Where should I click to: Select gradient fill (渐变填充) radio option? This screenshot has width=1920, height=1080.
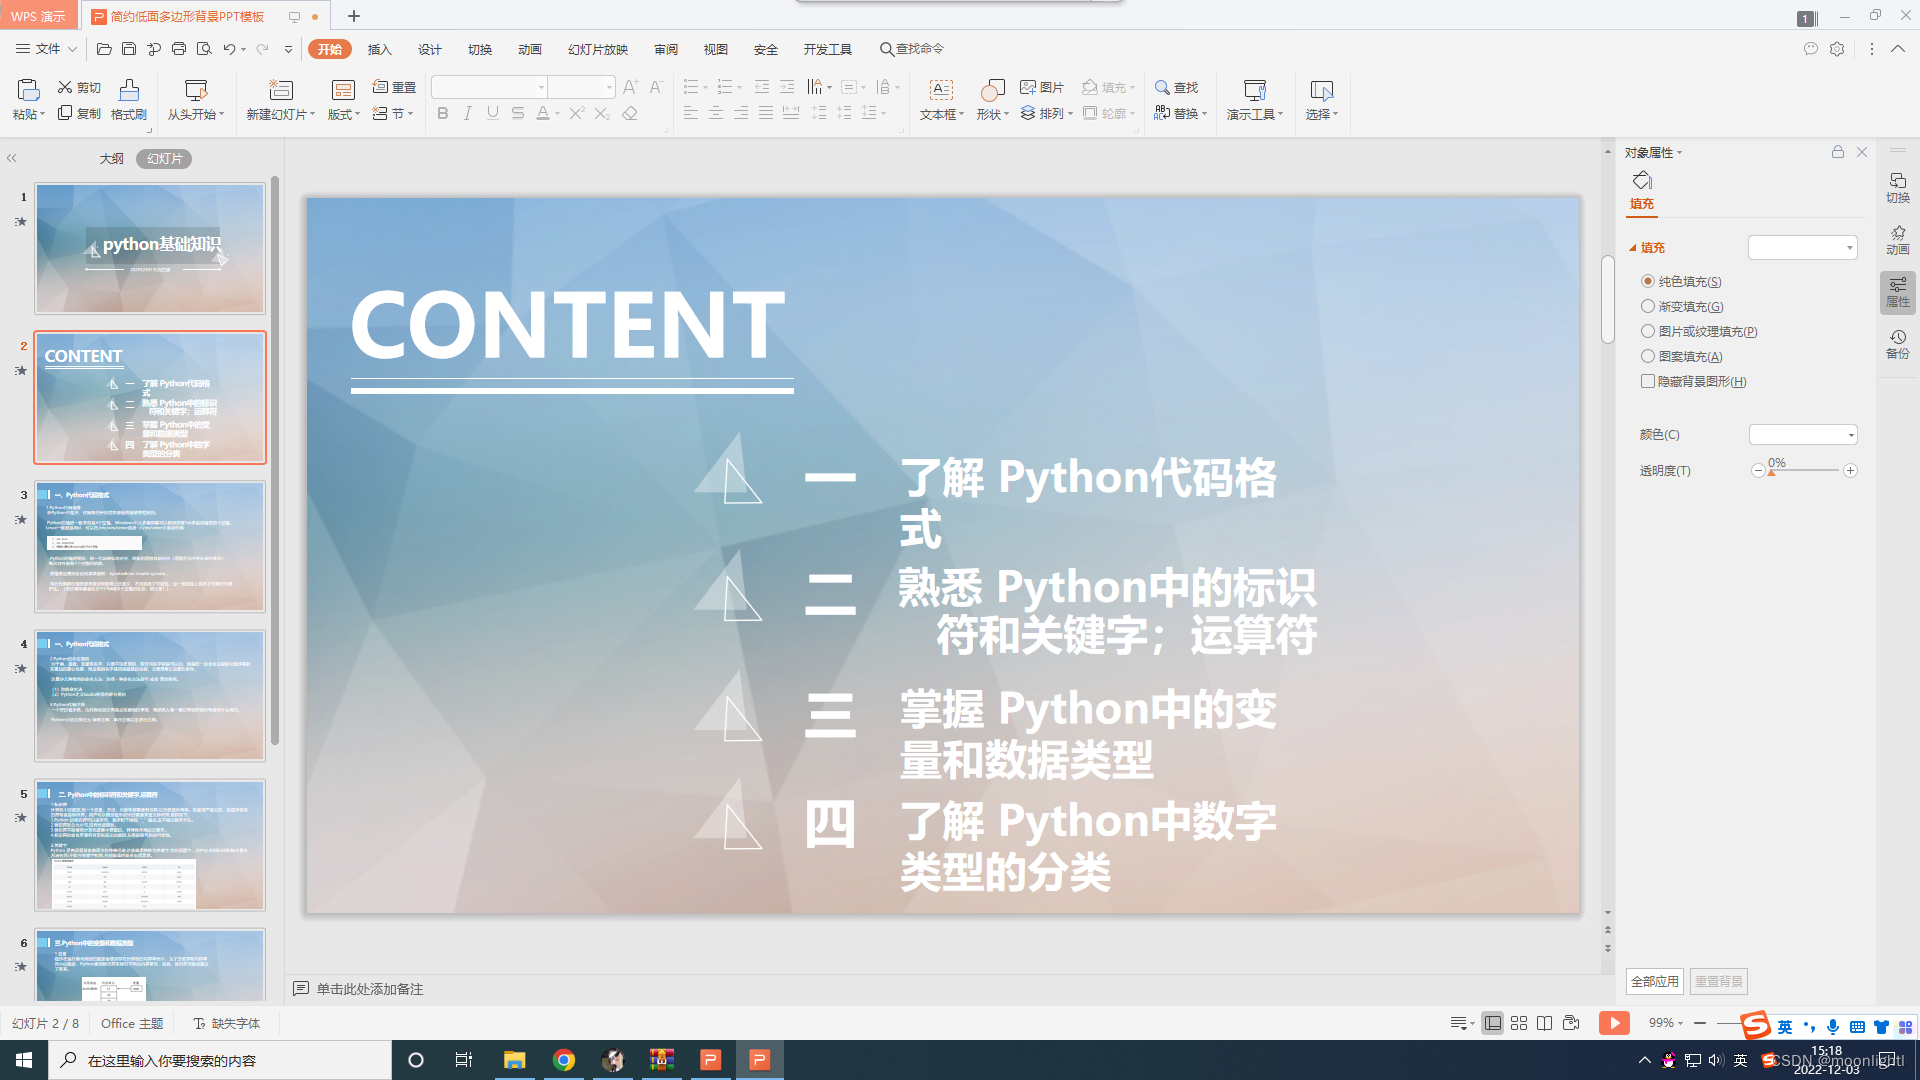(x=1648, y=306)
